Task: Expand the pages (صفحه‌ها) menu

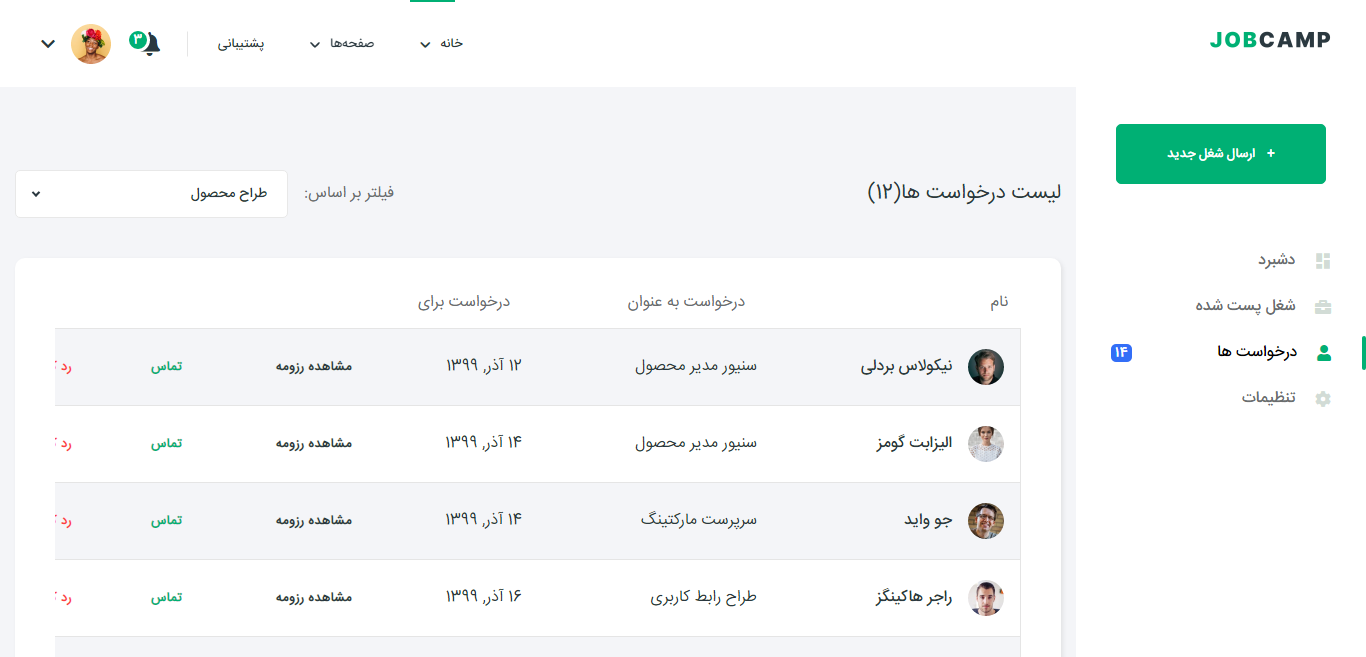Action: [342, 44]
